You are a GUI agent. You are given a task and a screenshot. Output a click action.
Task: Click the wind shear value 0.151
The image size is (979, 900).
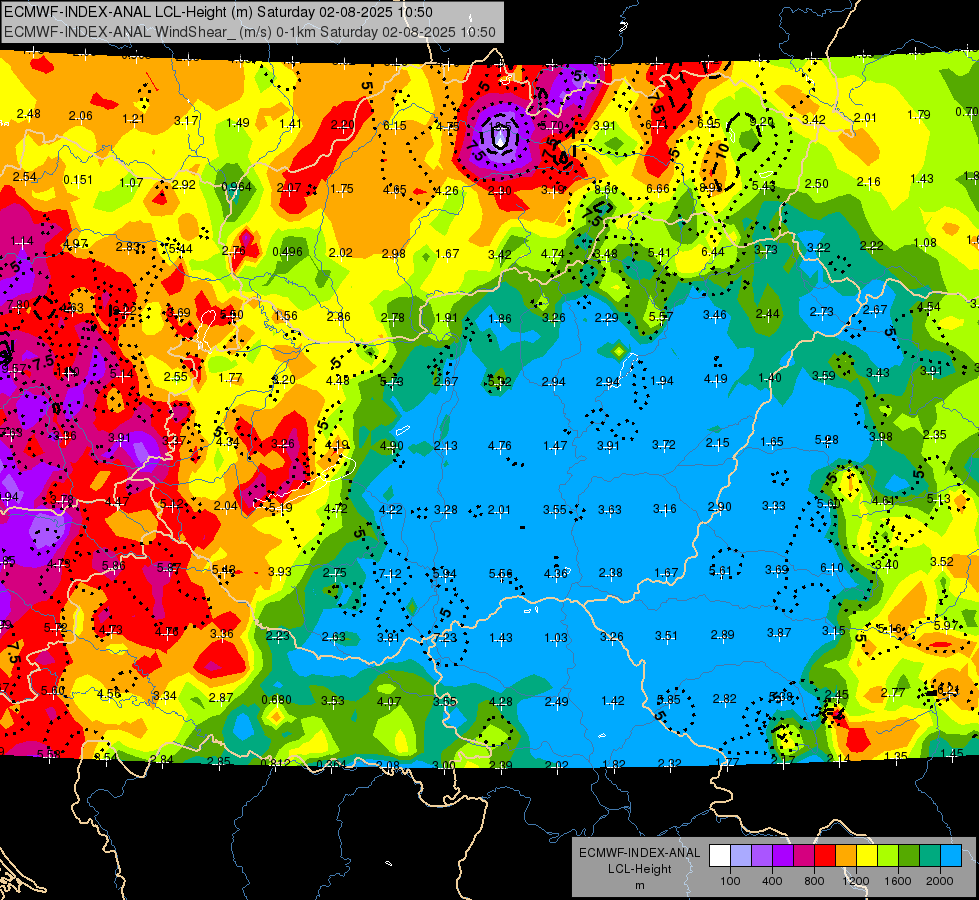coord(78,180)
